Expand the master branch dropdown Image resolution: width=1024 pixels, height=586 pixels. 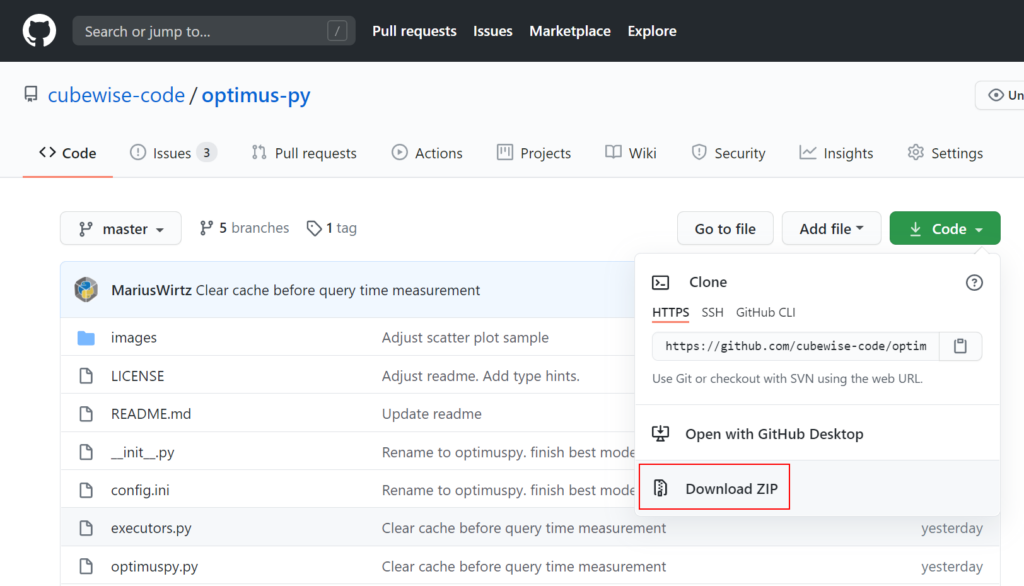pyautogui.click(x=121, y=229)
